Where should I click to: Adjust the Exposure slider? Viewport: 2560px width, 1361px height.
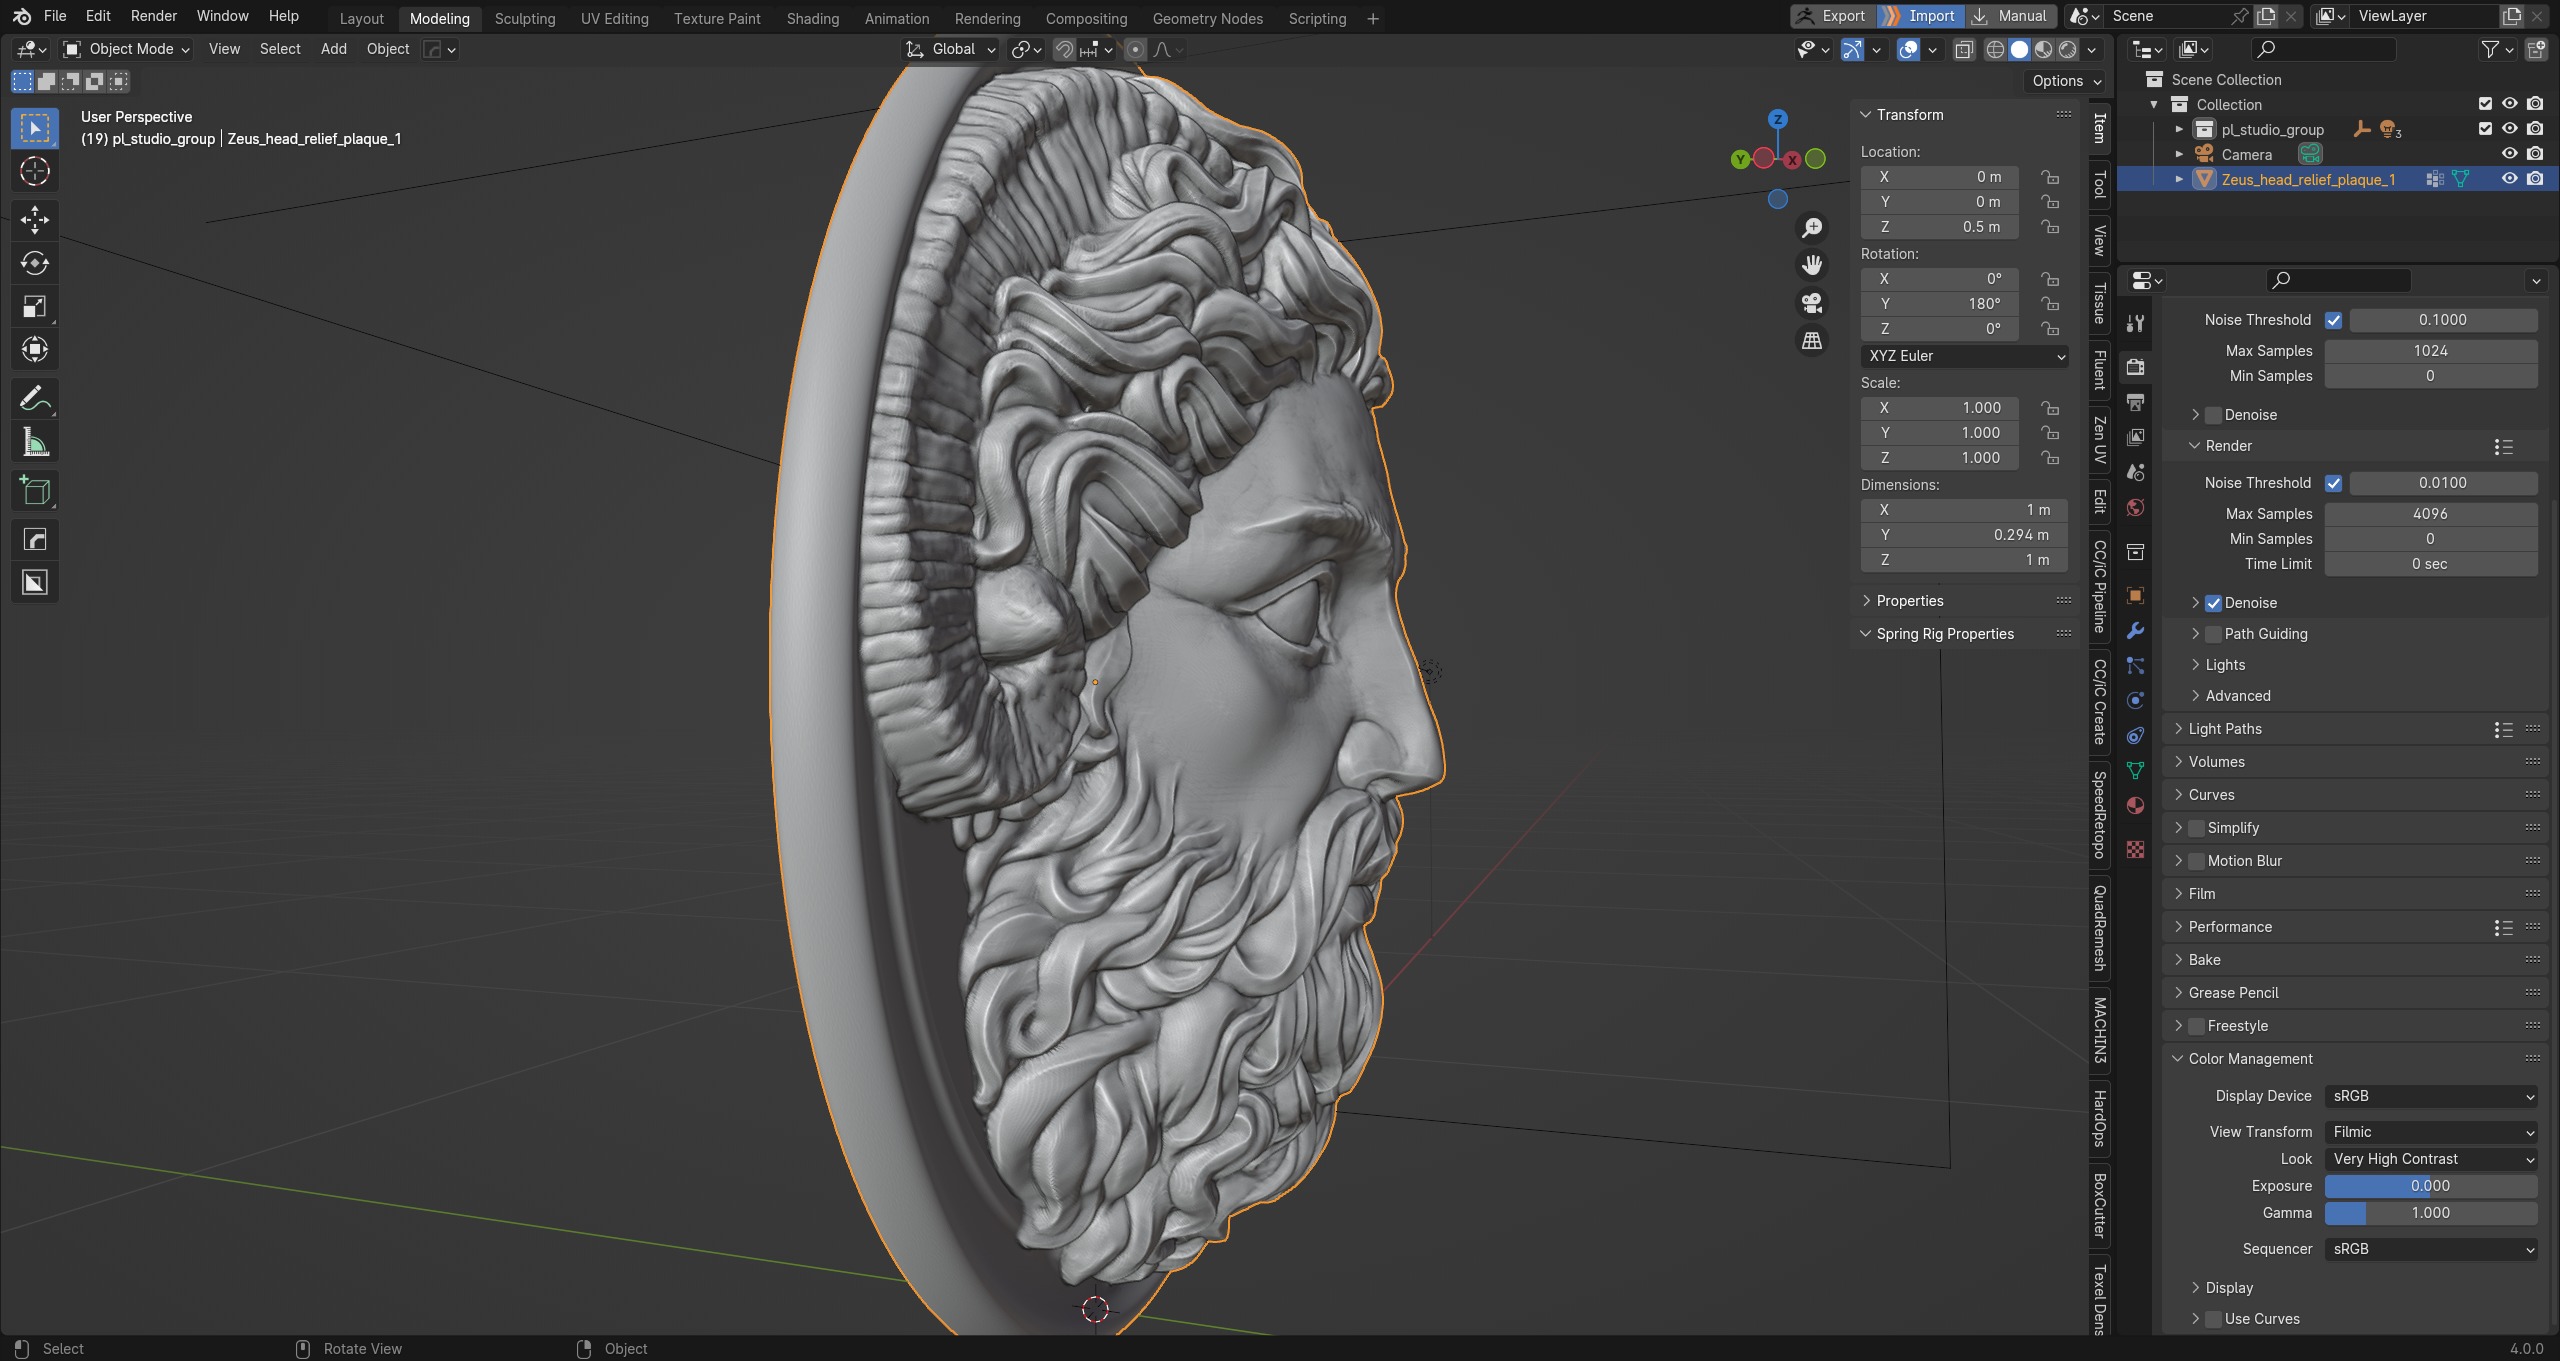(2430, 1186)
